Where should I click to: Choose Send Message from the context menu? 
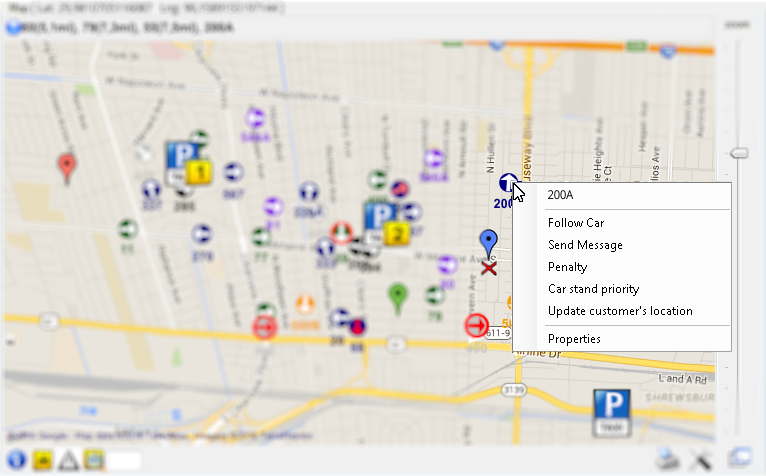point(585,245)
